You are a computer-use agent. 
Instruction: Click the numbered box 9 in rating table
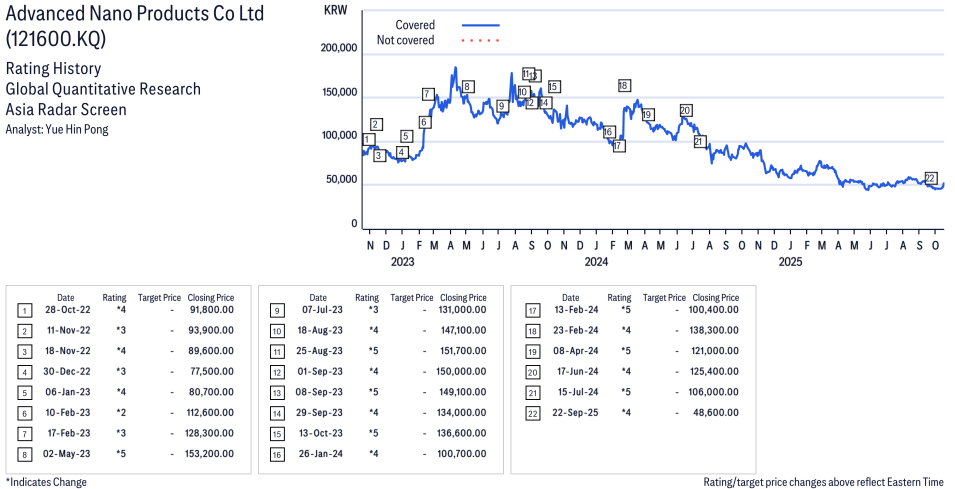click(x=276, y=310)
